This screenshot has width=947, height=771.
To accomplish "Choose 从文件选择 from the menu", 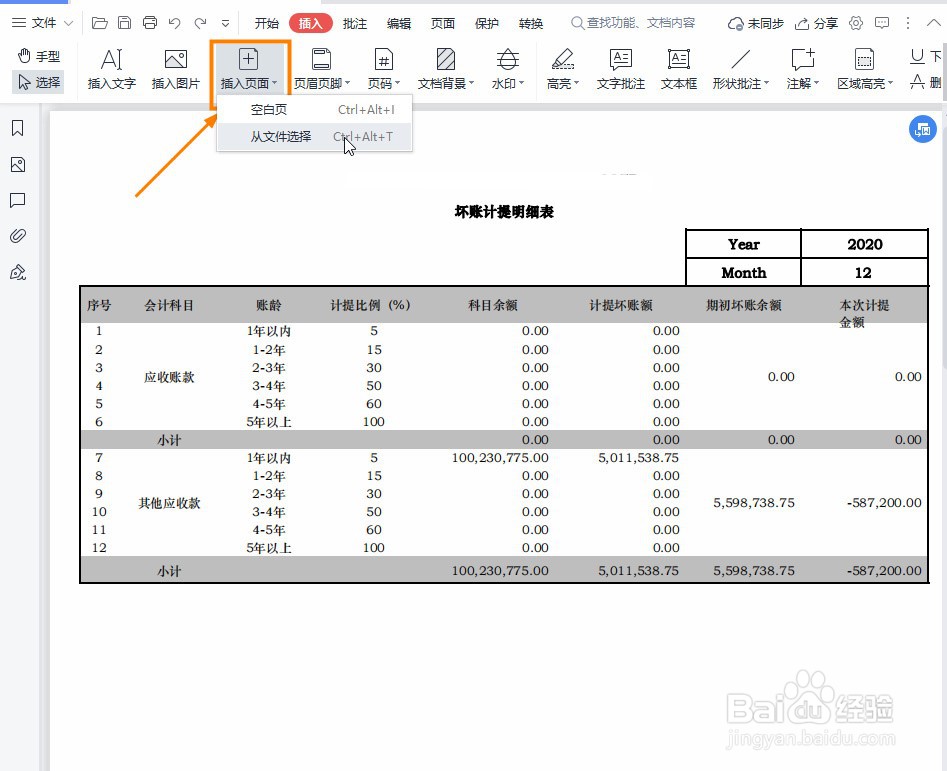I will tap(314, 136).
